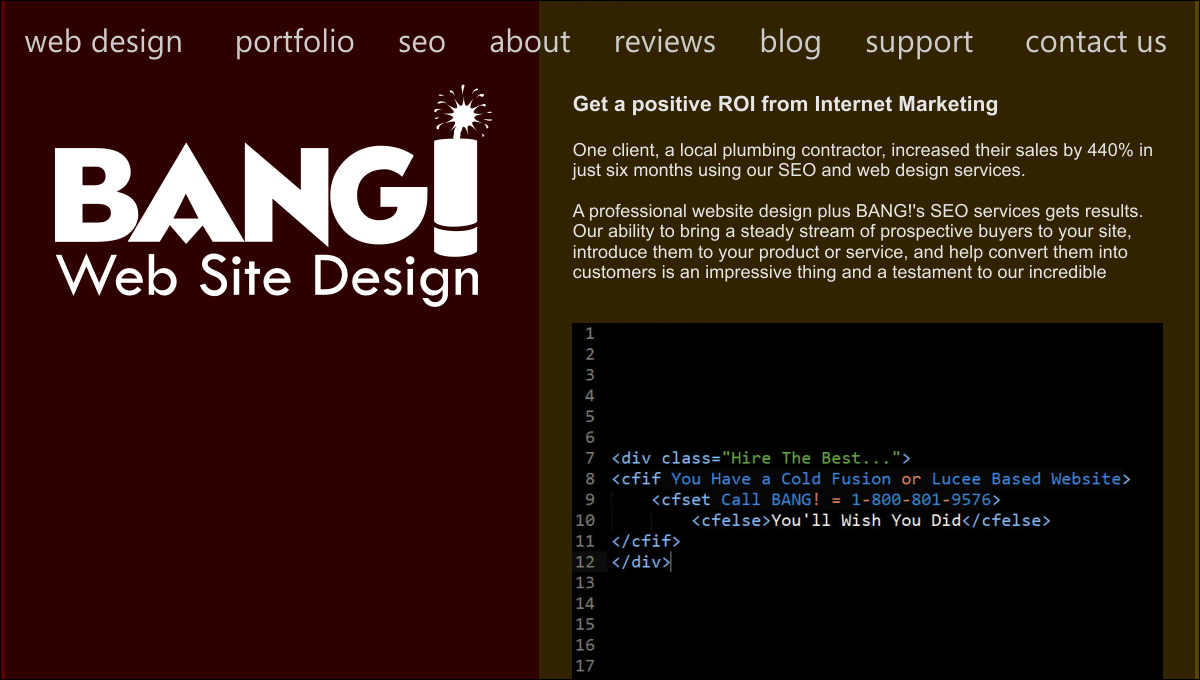Screen dimensions: 1200x680
Task: Go to the portfolio page
Action: click(x=295, y=42)
